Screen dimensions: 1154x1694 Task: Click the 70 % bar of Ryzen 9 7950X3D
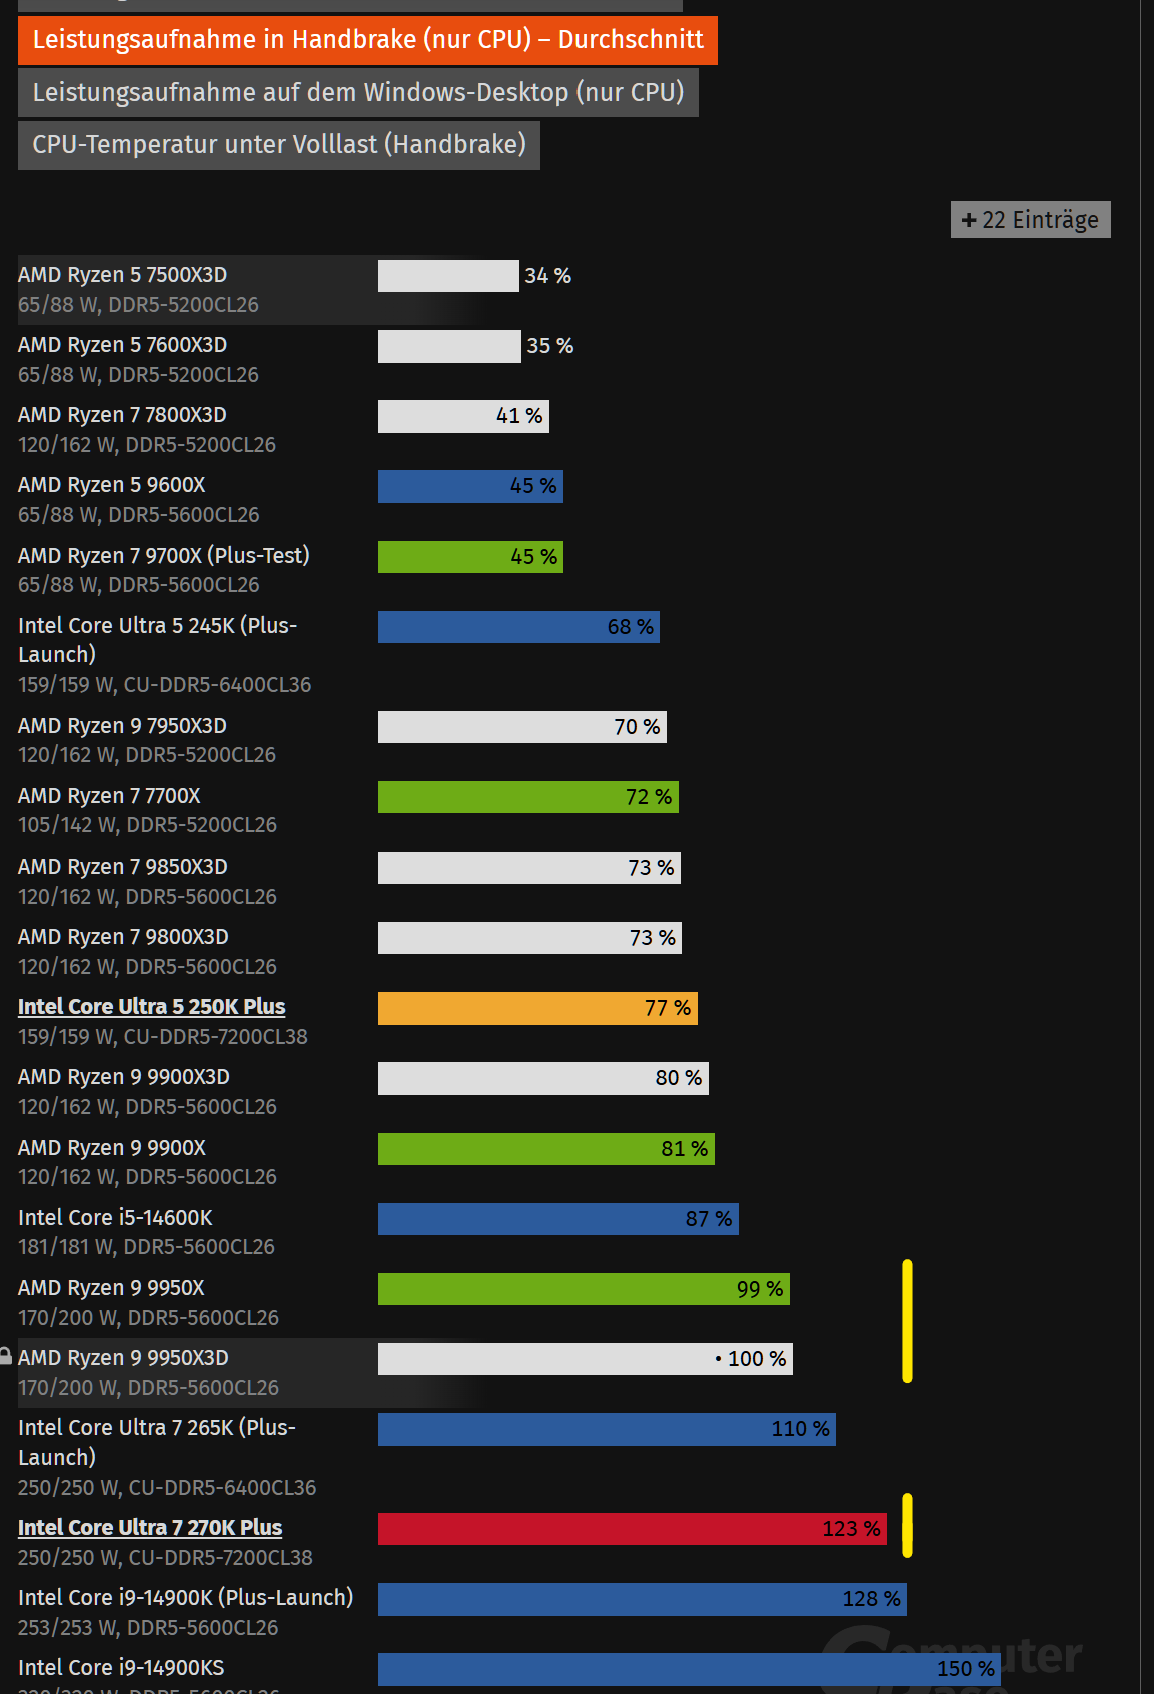click(x=522, y=727)
